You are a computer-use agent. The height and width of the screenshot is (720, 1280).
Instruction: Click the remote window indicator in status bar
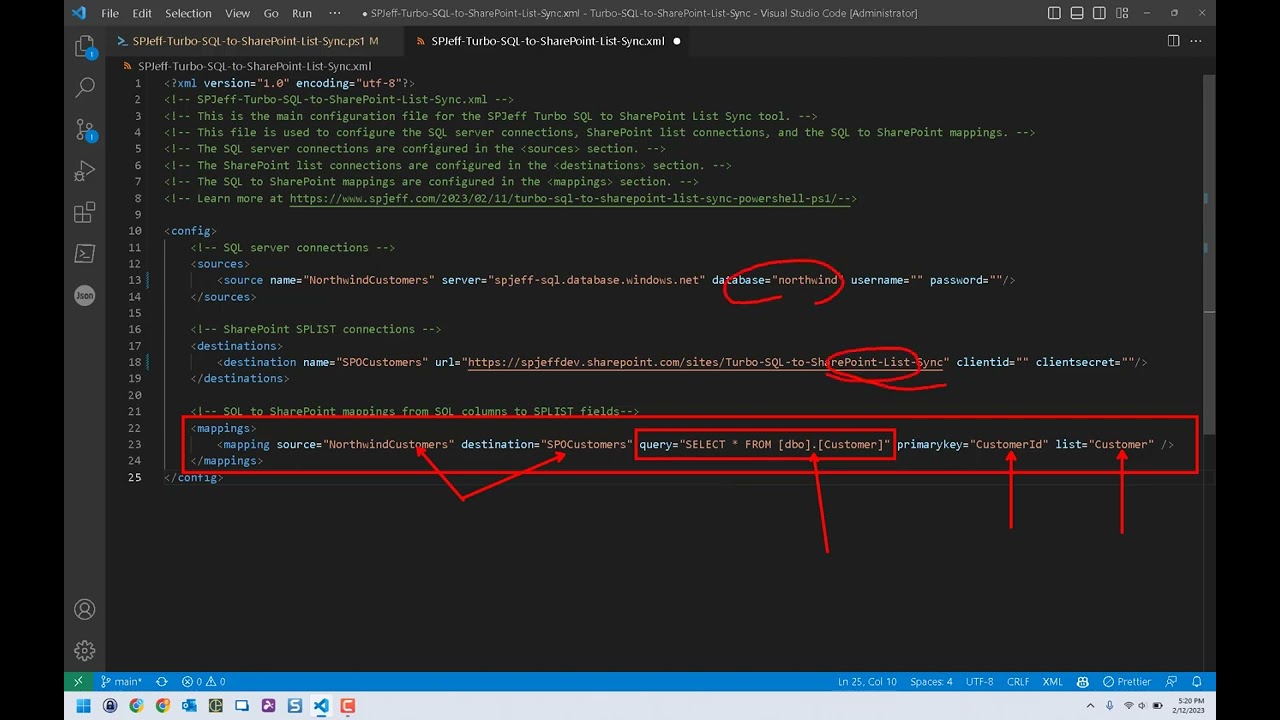point(78,682)
